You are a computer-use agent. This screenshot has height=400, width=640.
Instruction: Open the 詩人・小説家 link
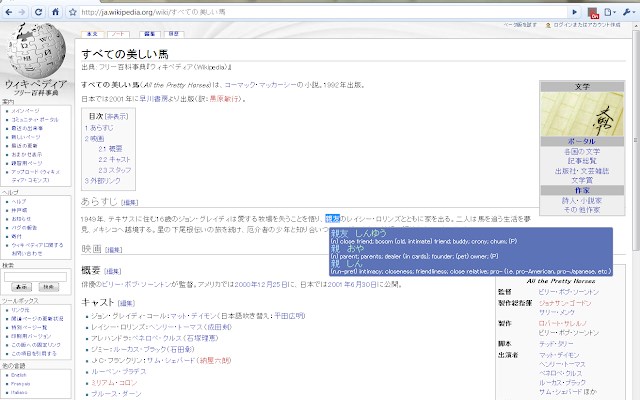(x=582, y=201)
